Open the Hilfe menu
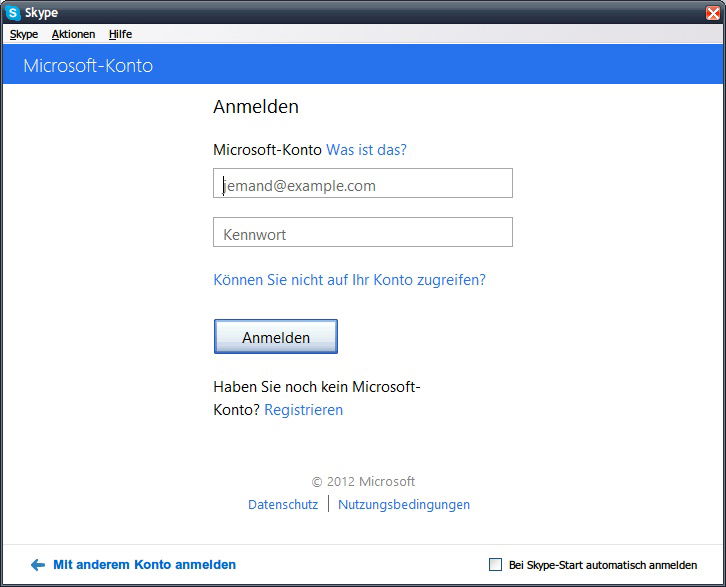The height and width of the screenshot is (587, 726). [x=120, y=34]
